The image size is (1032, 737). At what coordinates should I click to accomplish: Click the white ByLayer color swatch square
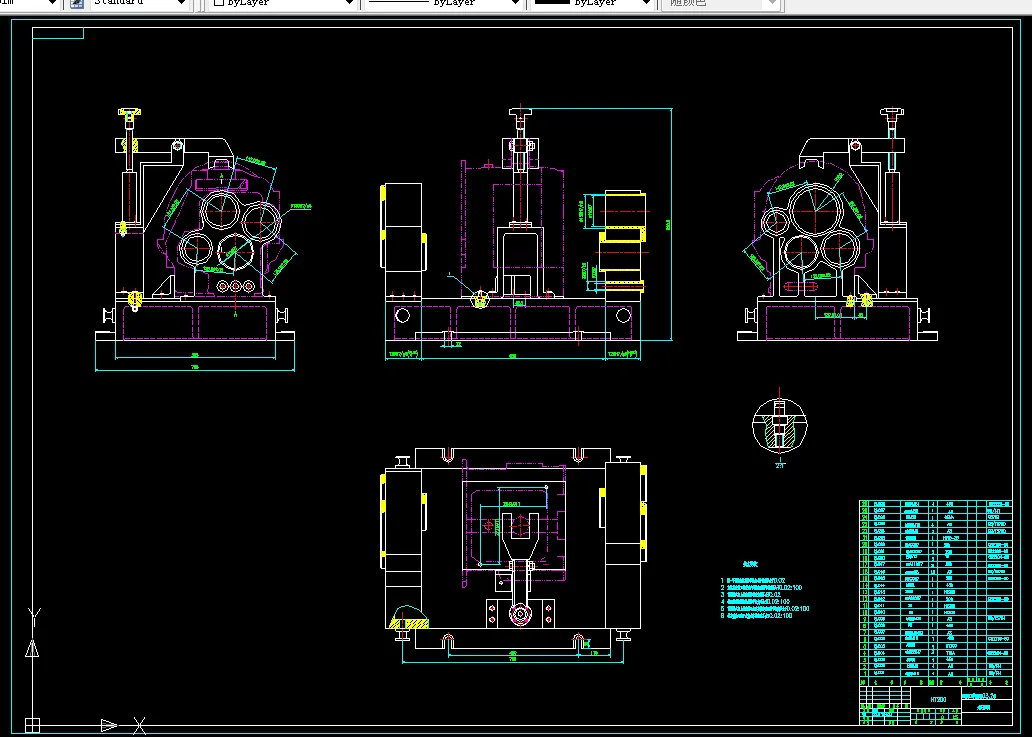click(219, 3)
